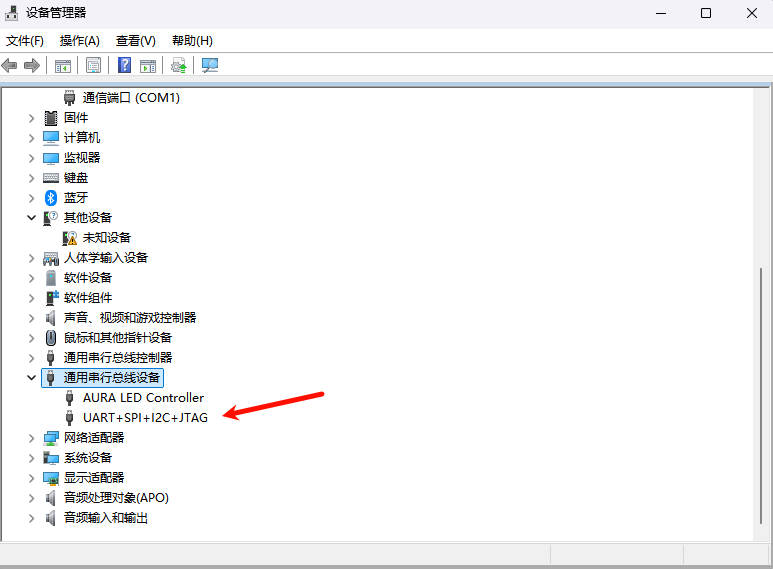Click the puzzle icon beside 软件组件
Viewport: 773px width, 569px height.
point(51,298)
